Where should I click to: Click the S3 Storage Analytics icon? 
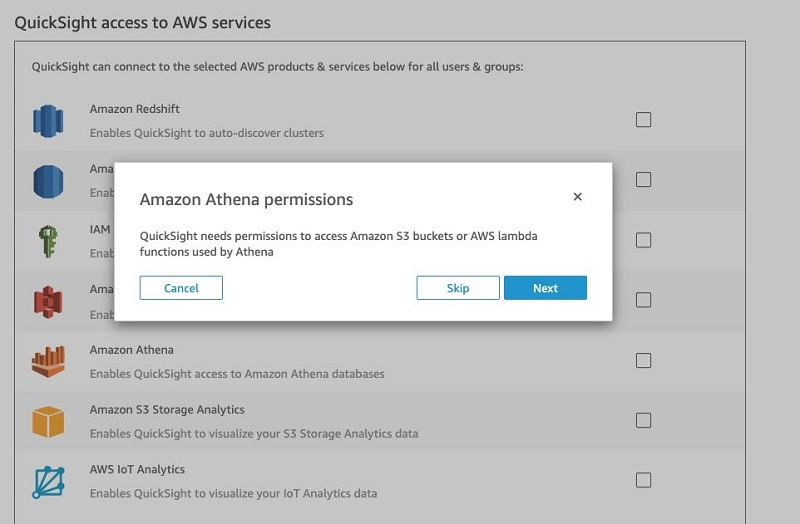48,421
